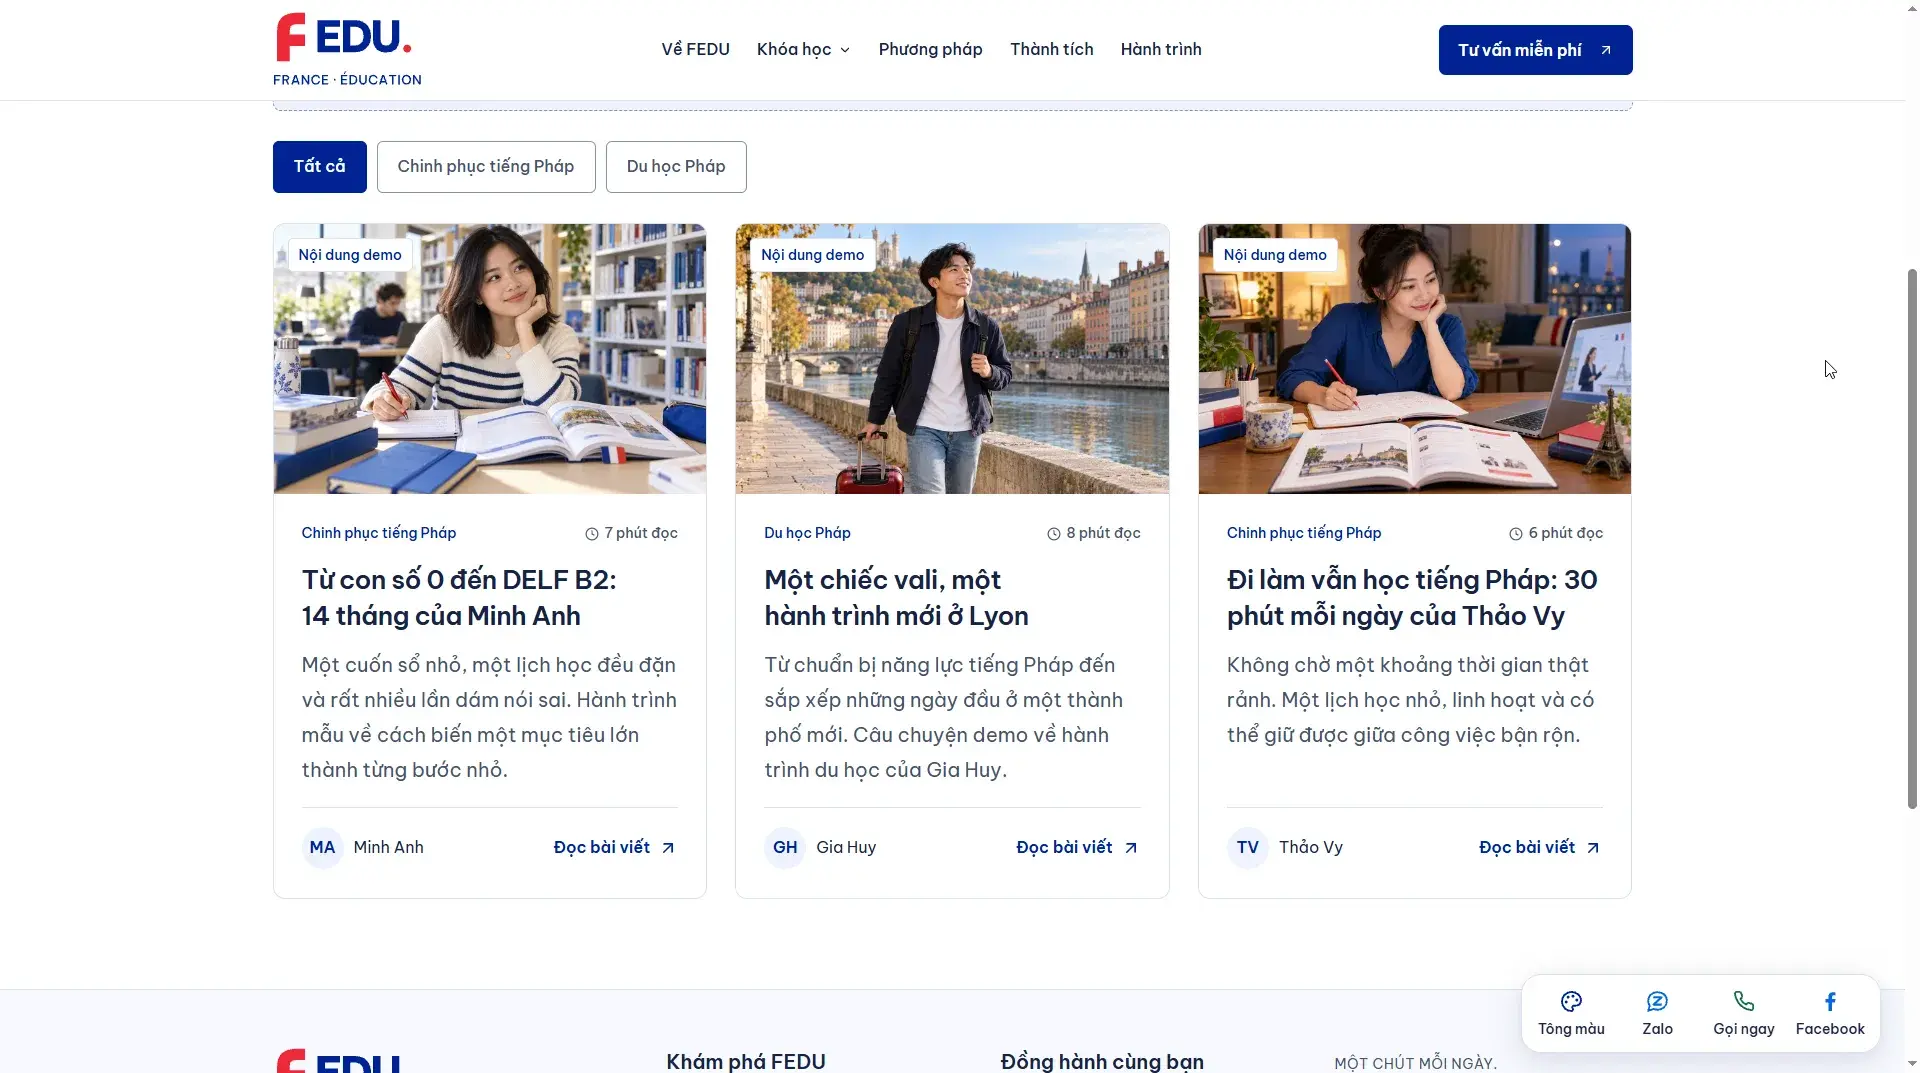Click the arrow icon next to Thảo Vy's Đọc bài viết
Viewport: 1920px width, 1073px height.
[1593, 848]
